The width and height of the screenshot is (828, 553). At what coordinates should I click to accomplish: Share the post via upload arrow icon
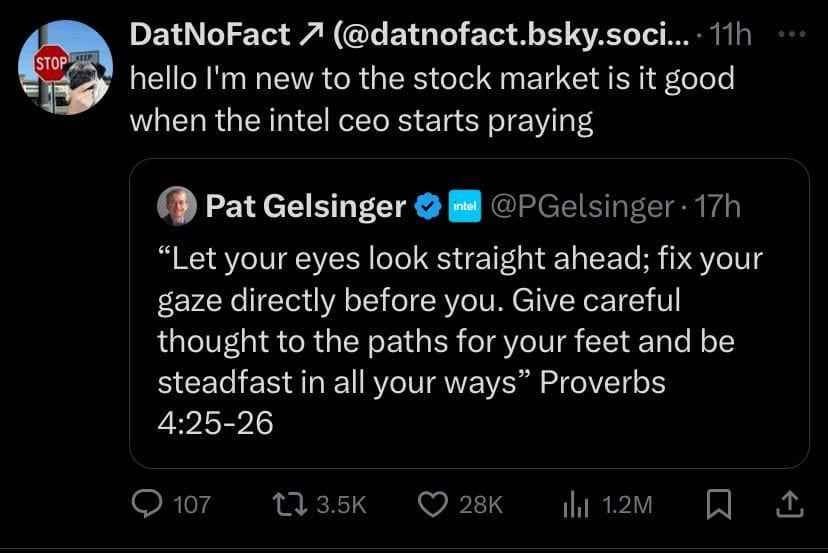click(x=789, y=504)
